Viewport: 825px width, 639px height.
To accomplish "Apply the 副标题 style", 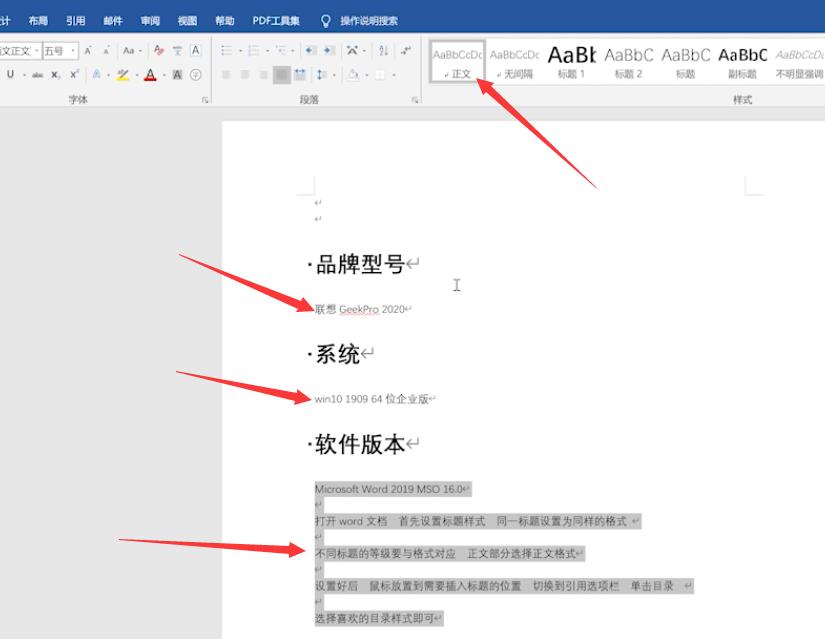I will pyautogui.click(x=742, y=62).
